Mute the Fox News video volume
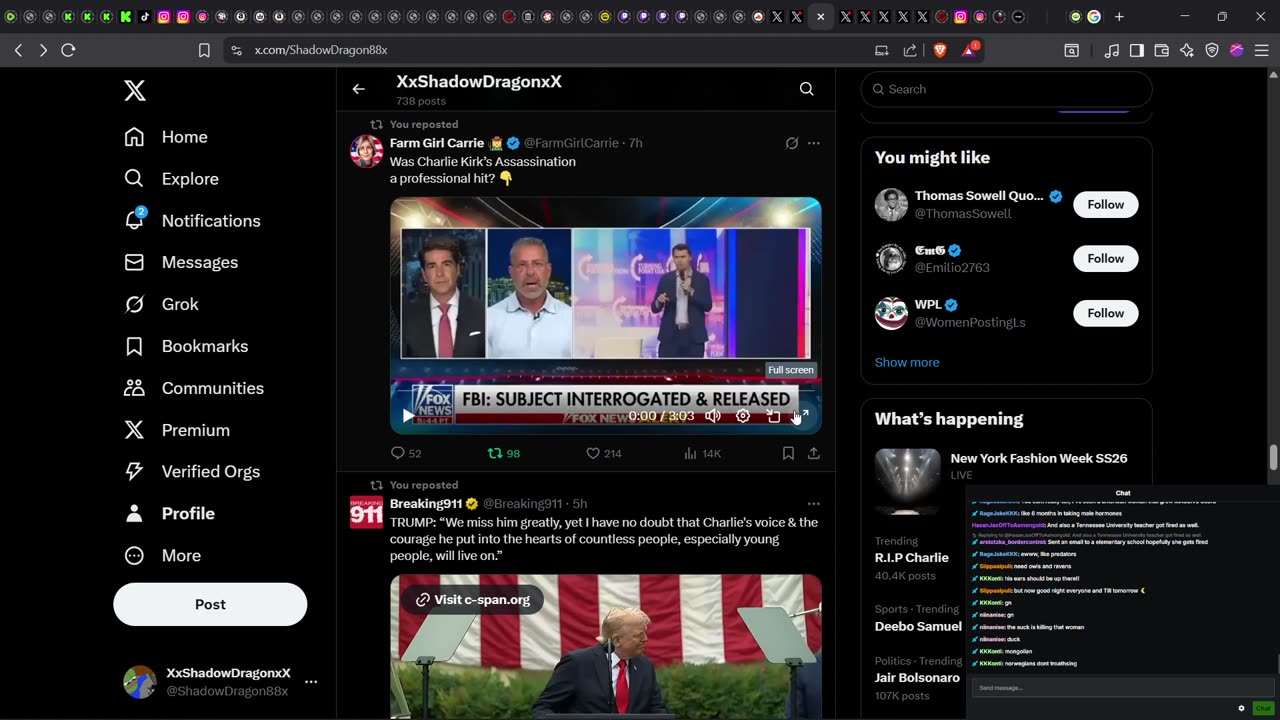 [713, 416]
